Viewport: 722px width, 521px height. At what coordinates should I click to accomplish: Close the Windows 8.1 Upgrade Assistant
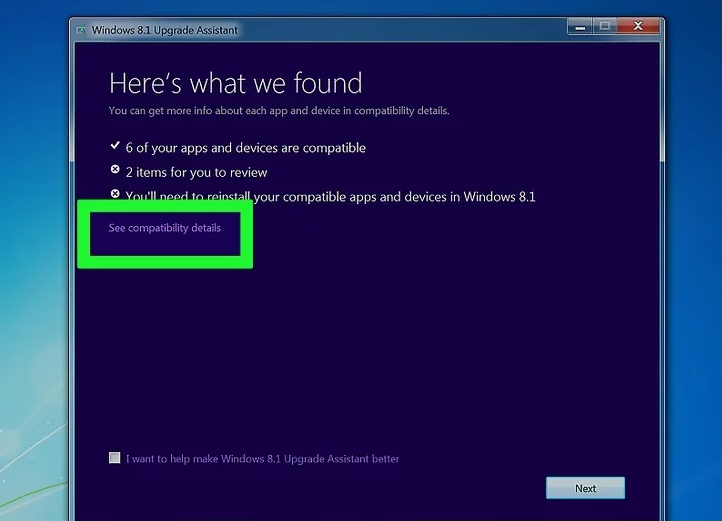click(638, 27)
